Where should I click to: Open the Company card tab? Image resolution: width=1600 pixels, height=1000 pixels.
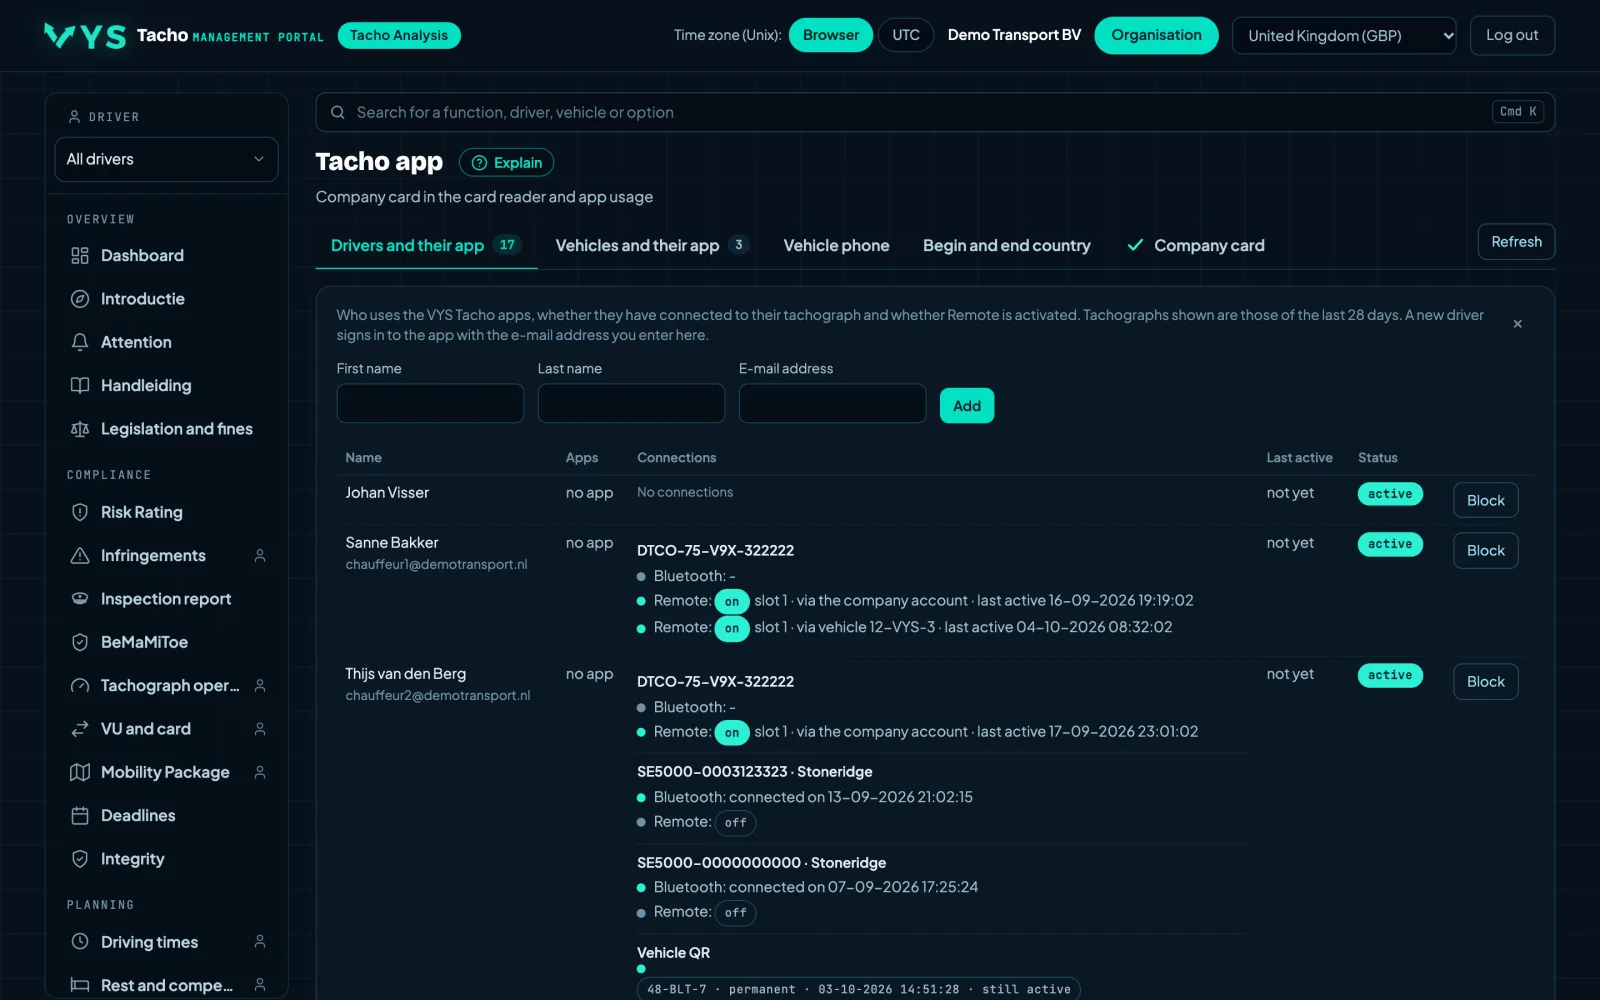[1196, 246]
